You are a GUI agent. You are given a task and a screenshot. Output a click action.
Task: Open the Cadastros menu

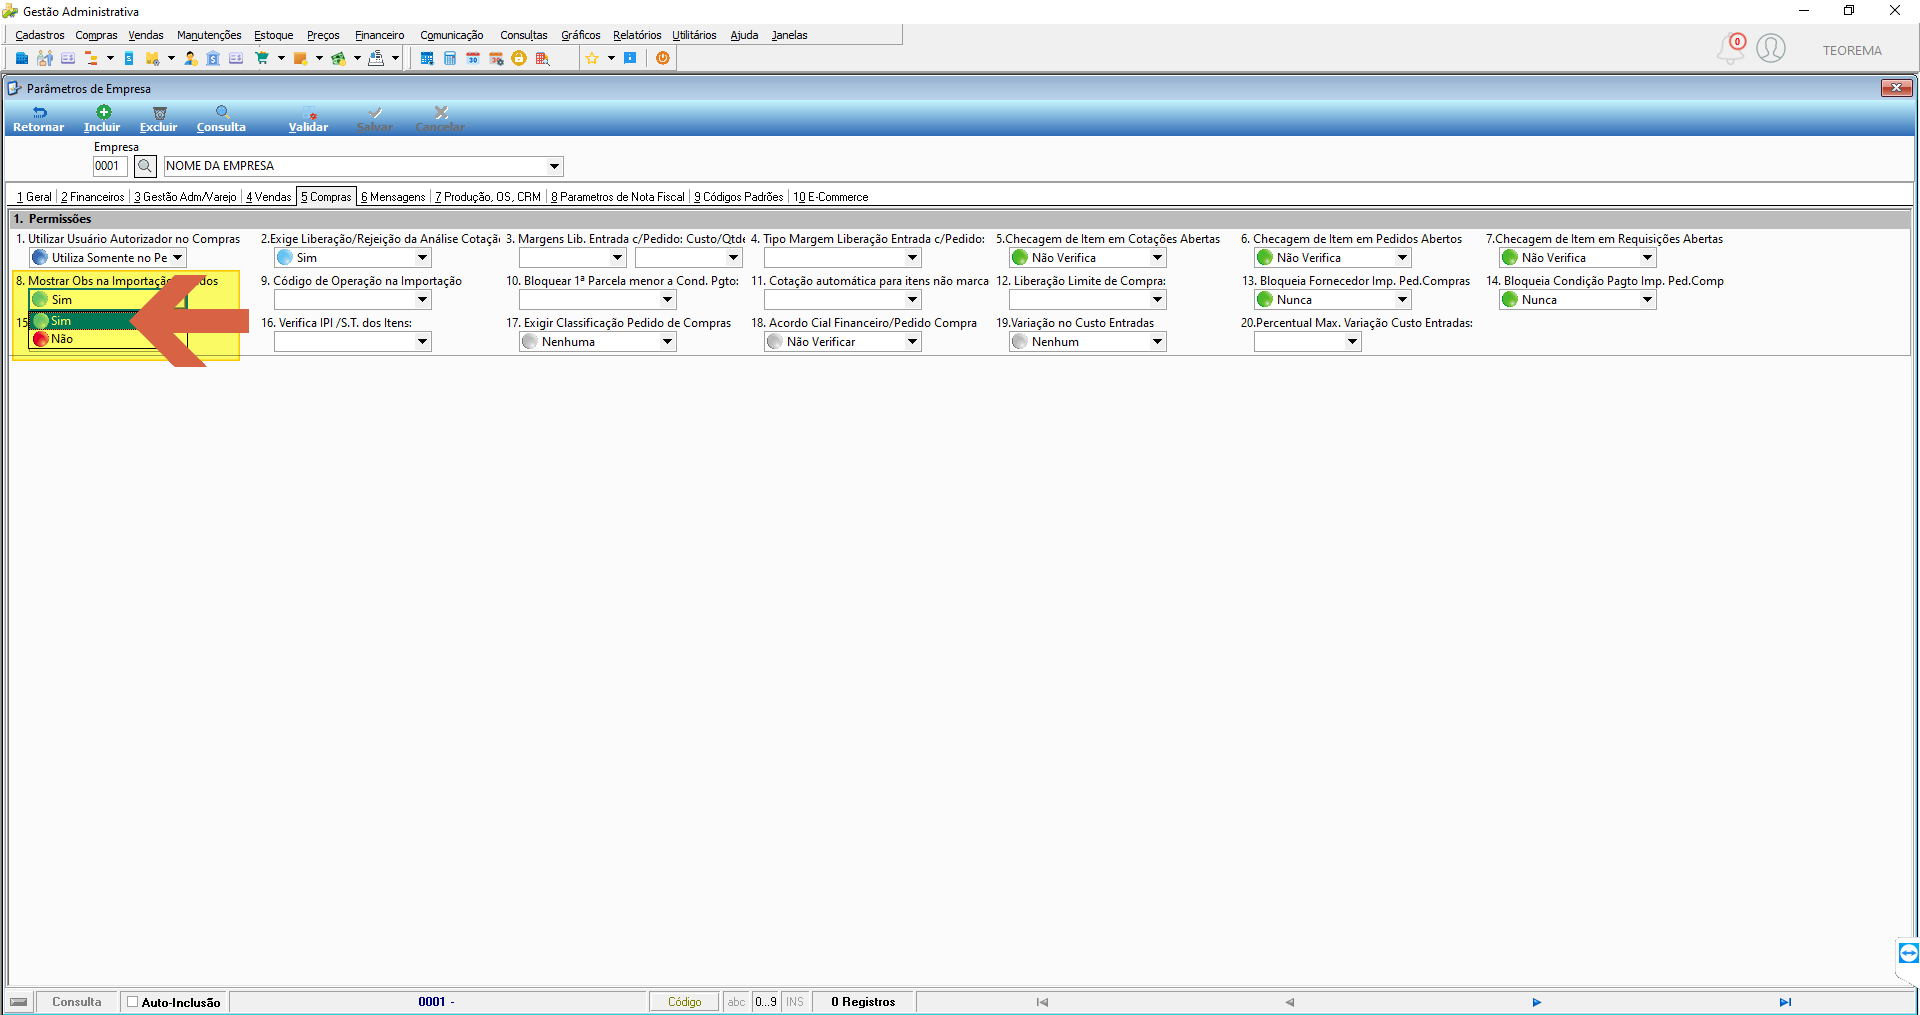40,35
